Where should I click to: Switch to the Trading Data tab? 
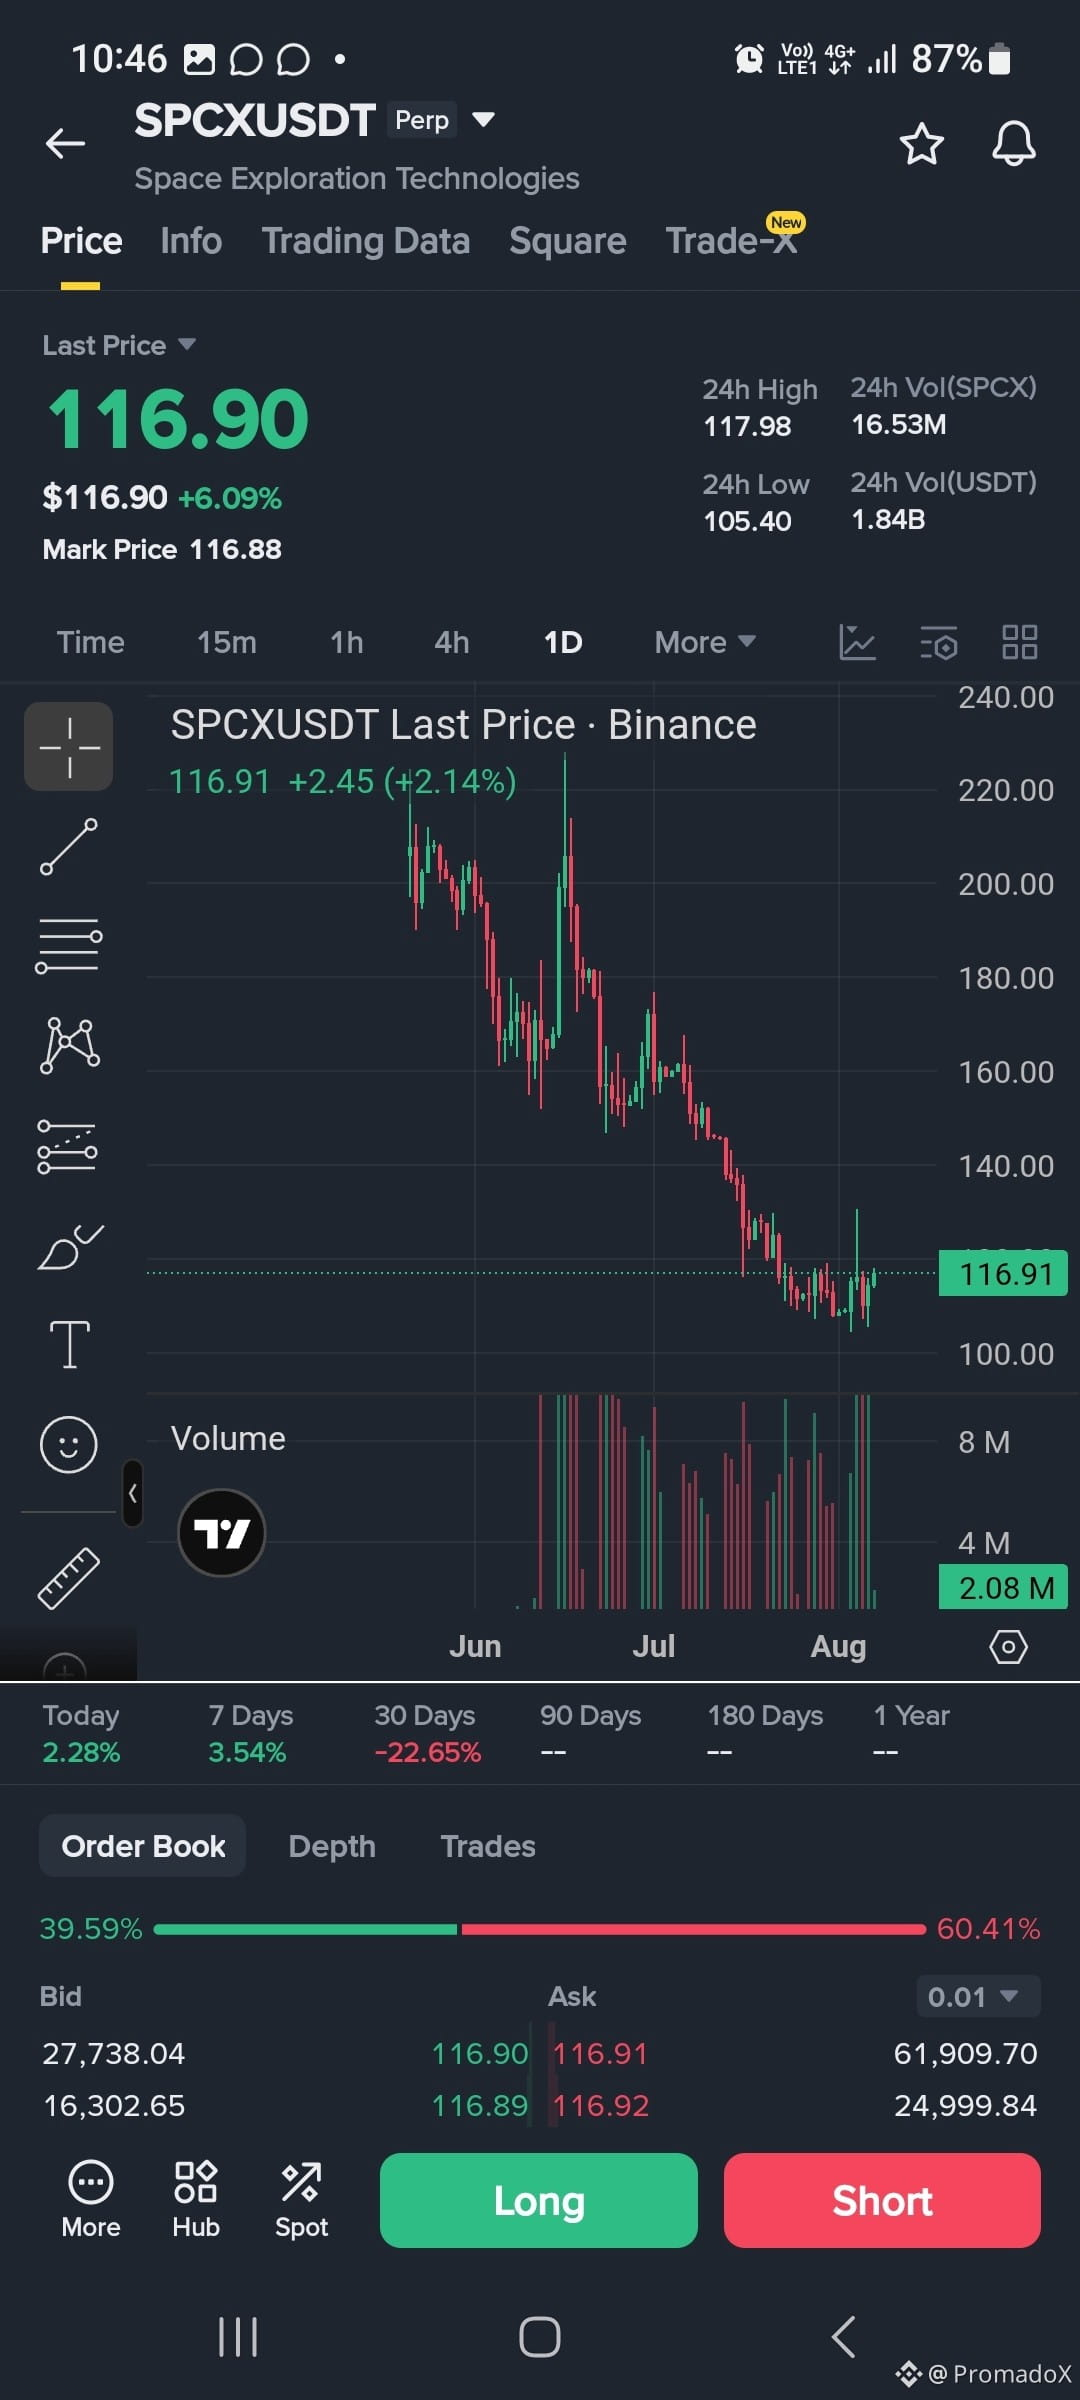pyautogui.click(x=366, y=241)
